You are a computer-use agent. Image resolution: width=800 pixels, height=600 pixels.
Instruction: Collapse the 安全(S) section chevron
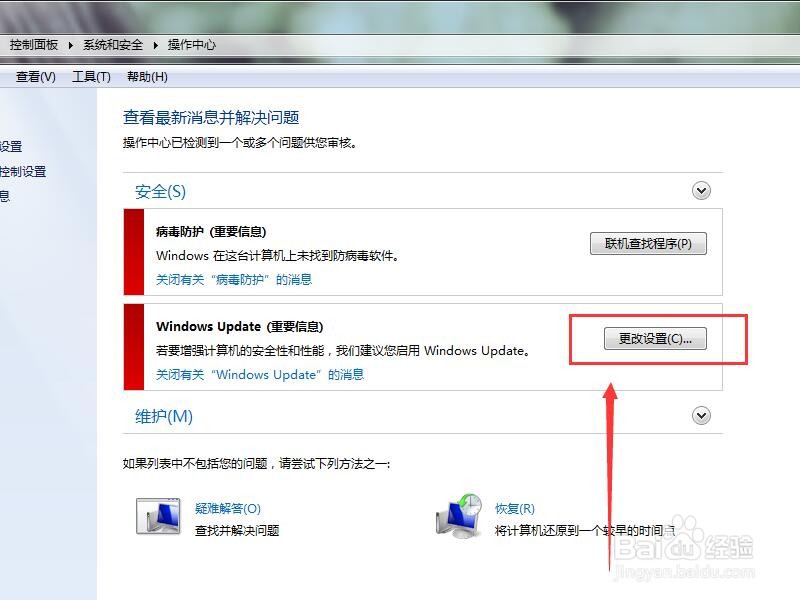coord(701,191)
